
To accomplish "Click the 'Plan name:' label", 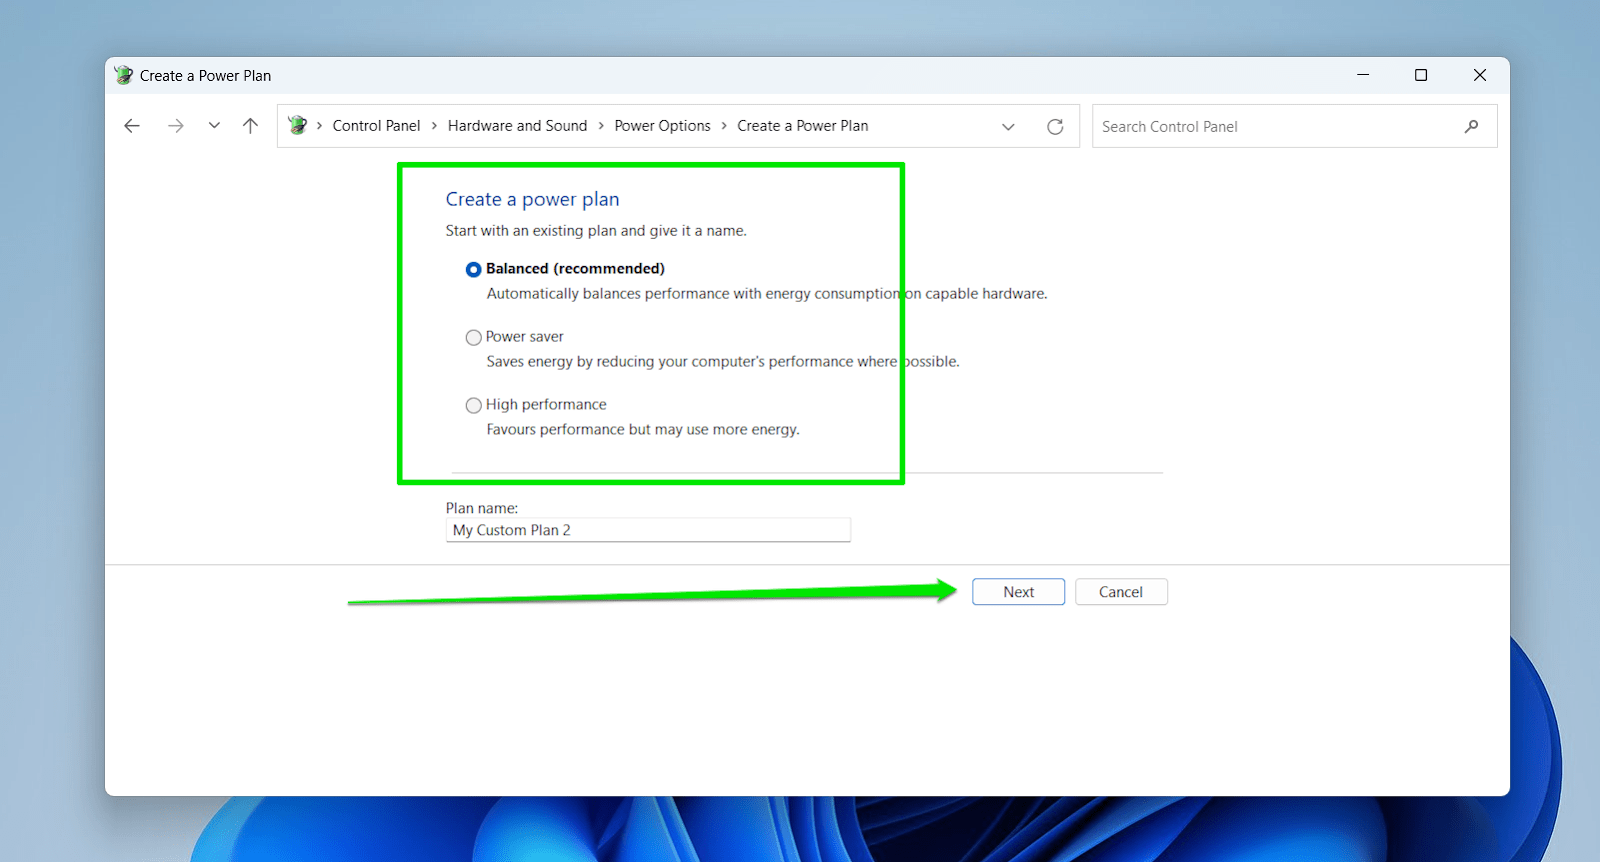I will 482,508.
